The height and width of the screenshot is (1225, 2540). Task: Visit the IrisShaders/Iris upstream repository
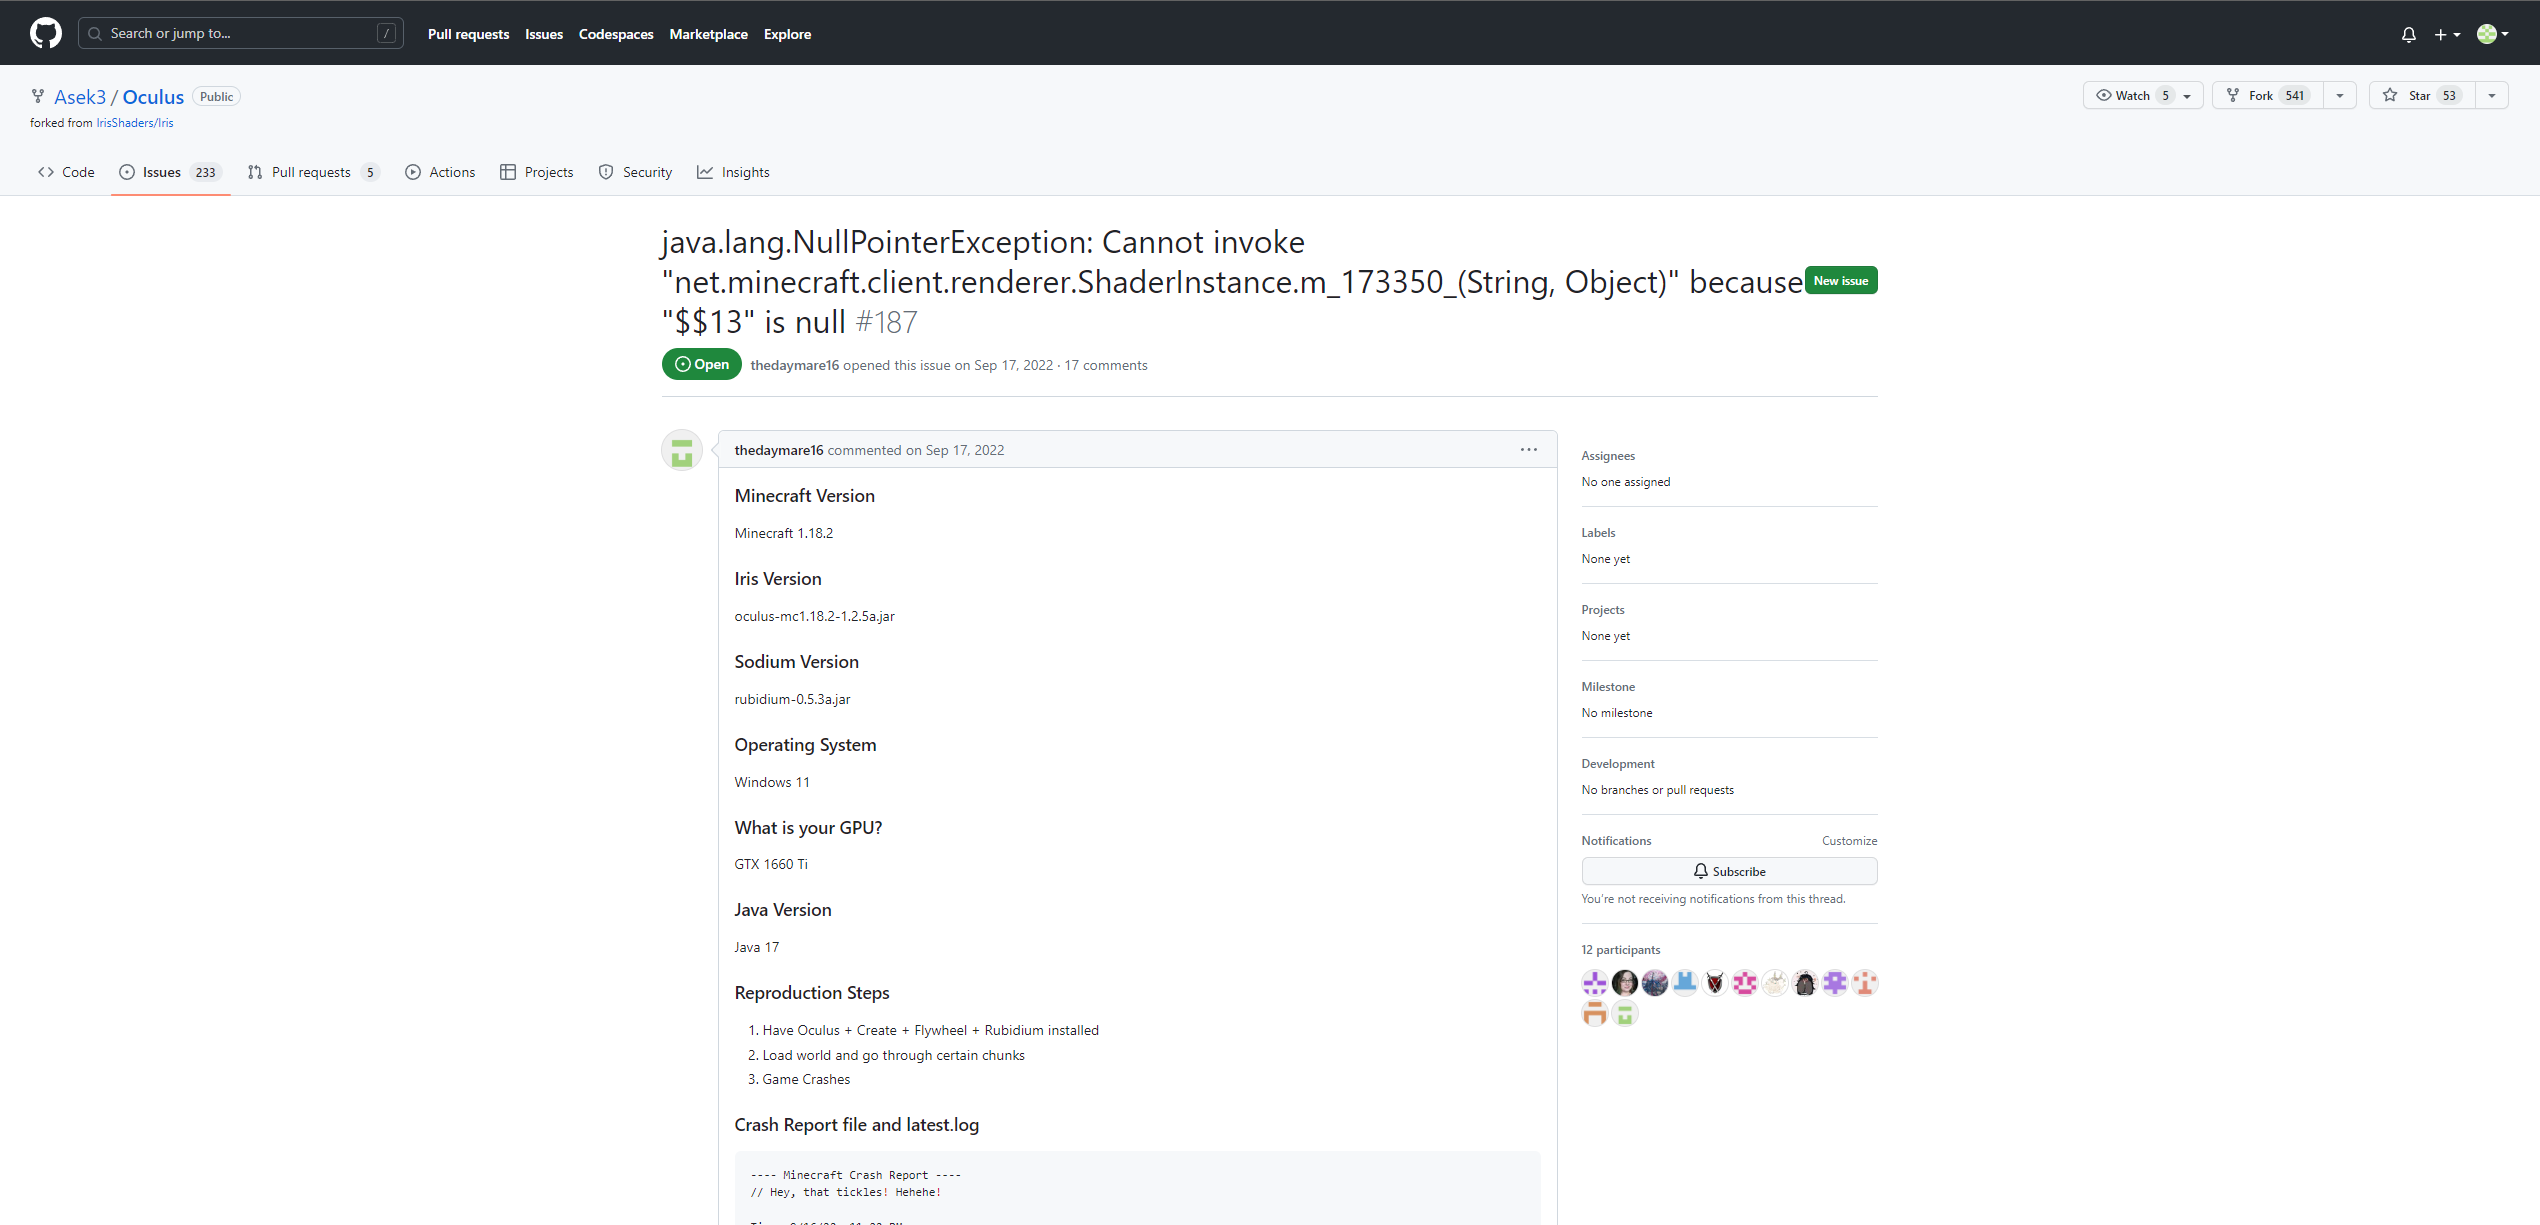pos(135,123)
